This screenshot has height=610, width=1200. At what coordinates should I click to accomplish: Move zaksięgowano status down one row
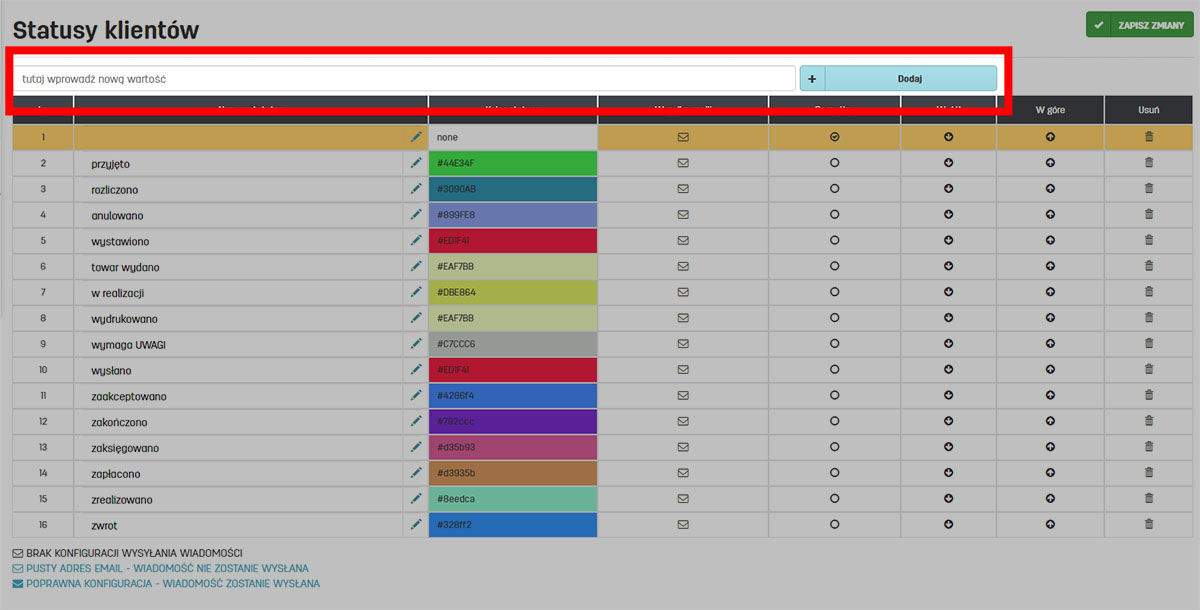click(948, 447)
